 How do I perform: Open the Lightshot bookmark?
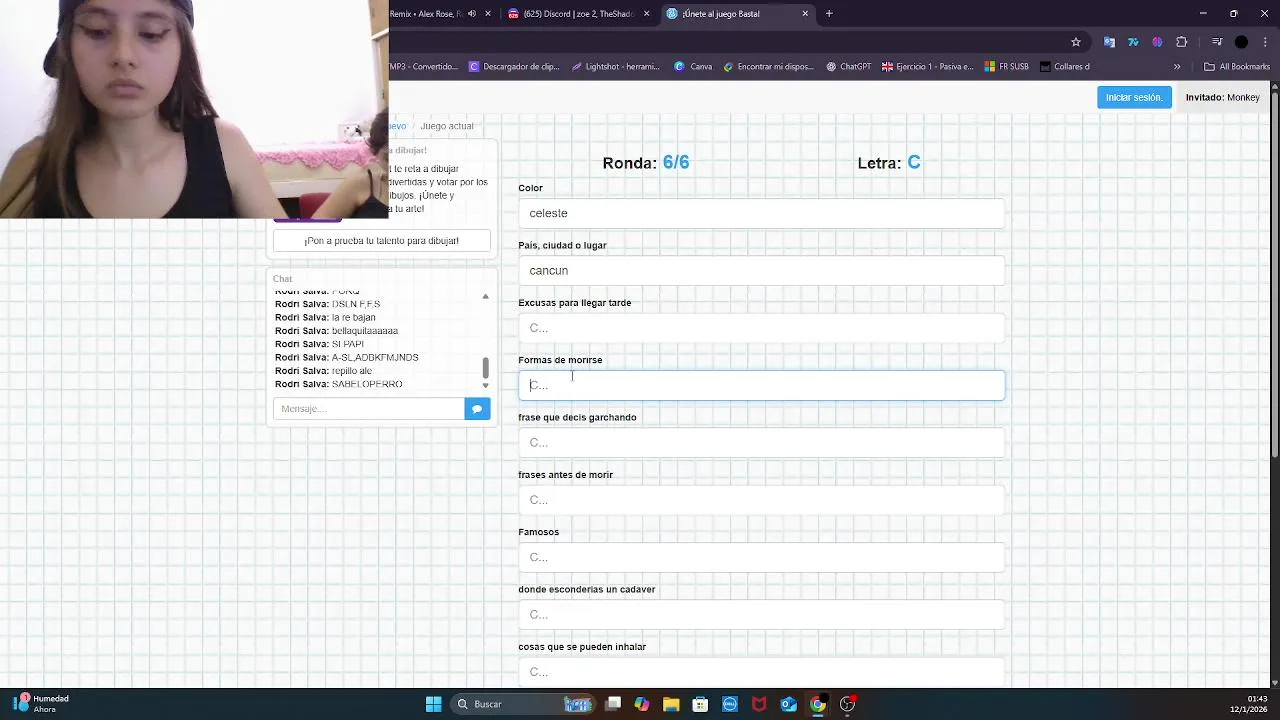[615, 67]
